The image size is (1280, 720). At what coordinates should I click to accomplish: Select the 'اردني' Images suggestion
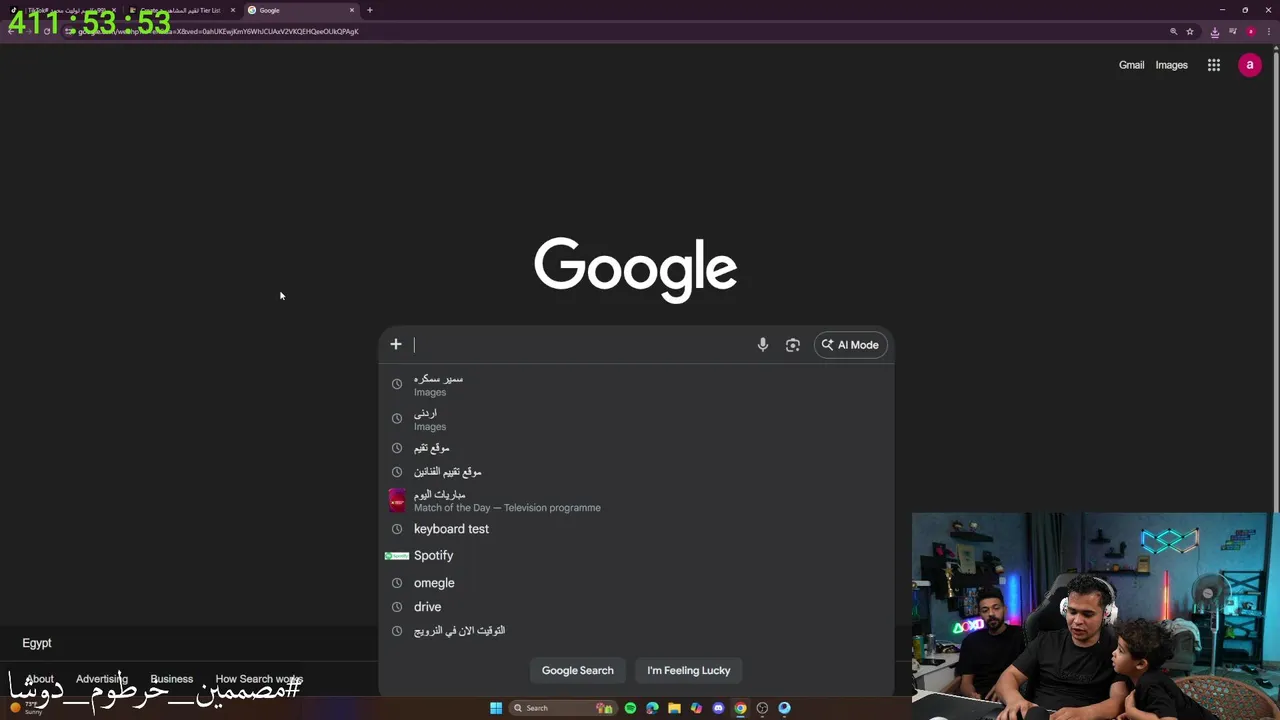(636, 419)
